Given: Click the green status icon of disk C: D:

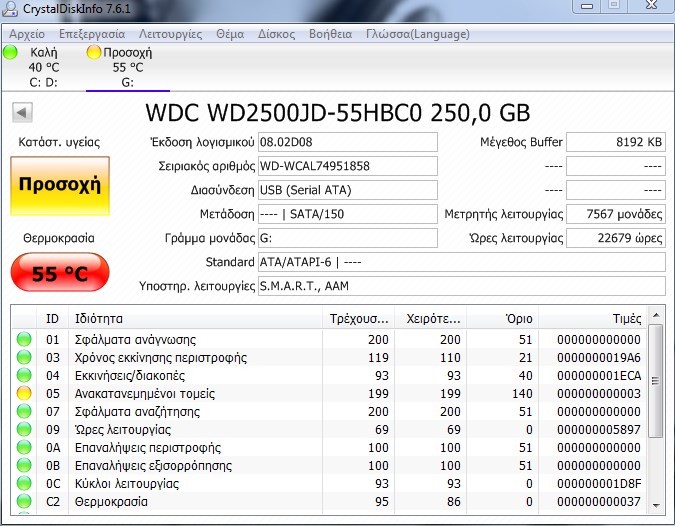Looking at the screenshot, I should point(10,52).
